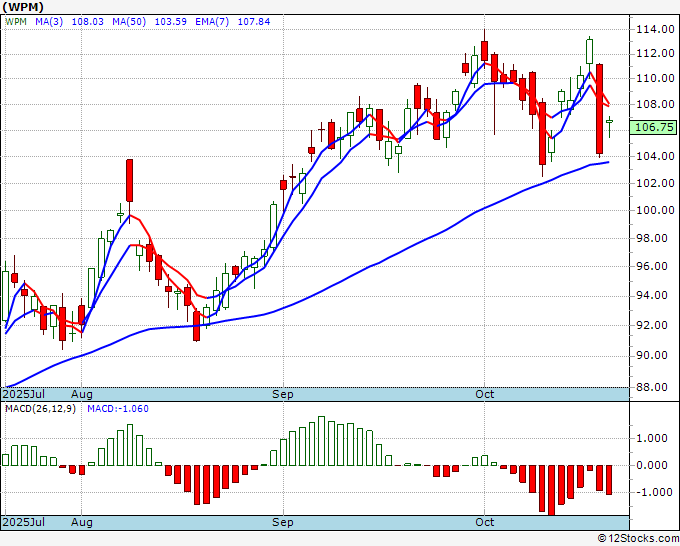
Task: Click the (WPM) chart title
Action: 23,7
